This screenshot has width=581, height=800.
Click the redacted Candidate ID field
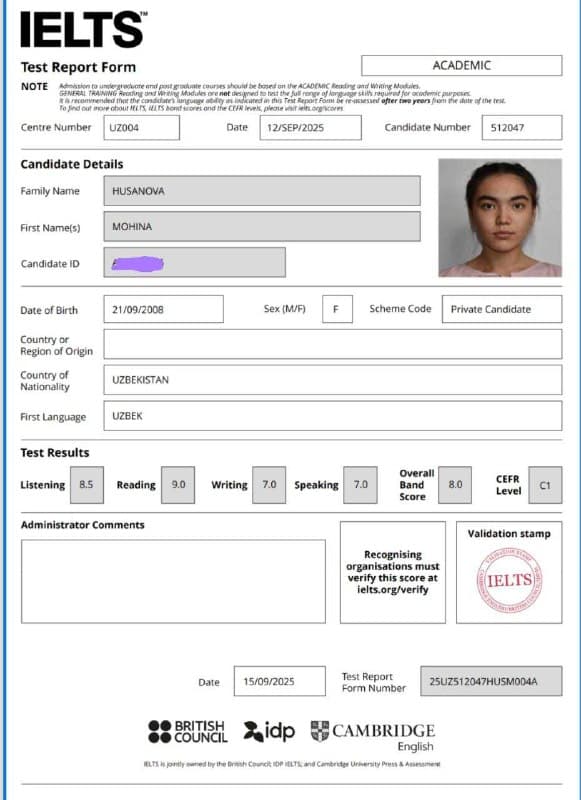coord(194,262)
